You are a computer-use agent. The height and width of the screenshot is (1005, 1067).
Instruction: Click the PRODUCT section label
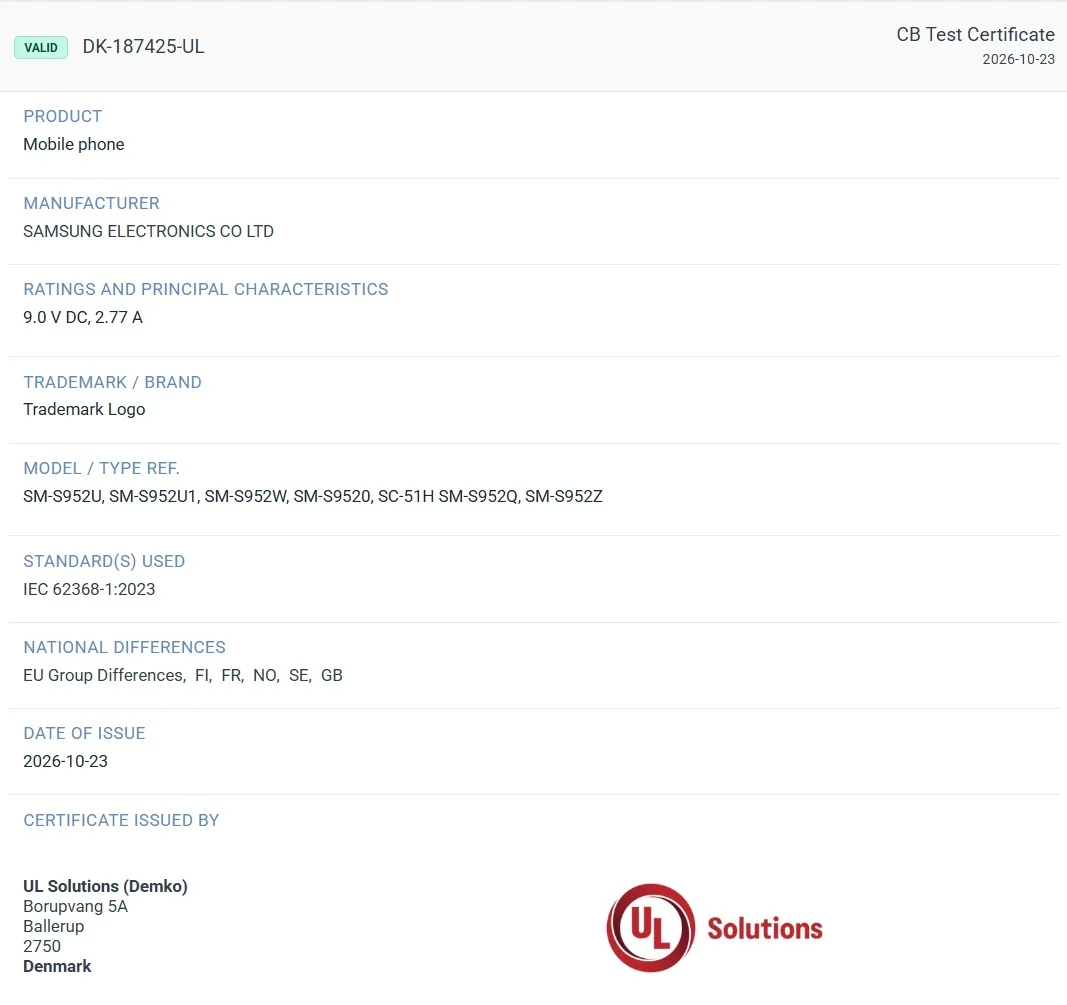pyautogui.click(x=63, y=116)
